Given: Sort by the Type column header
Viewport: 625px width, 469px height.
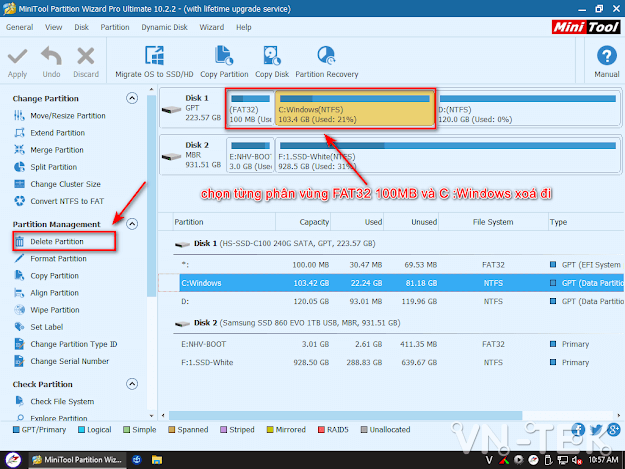Looking at the screenshot, I should (x=586, y=222).
